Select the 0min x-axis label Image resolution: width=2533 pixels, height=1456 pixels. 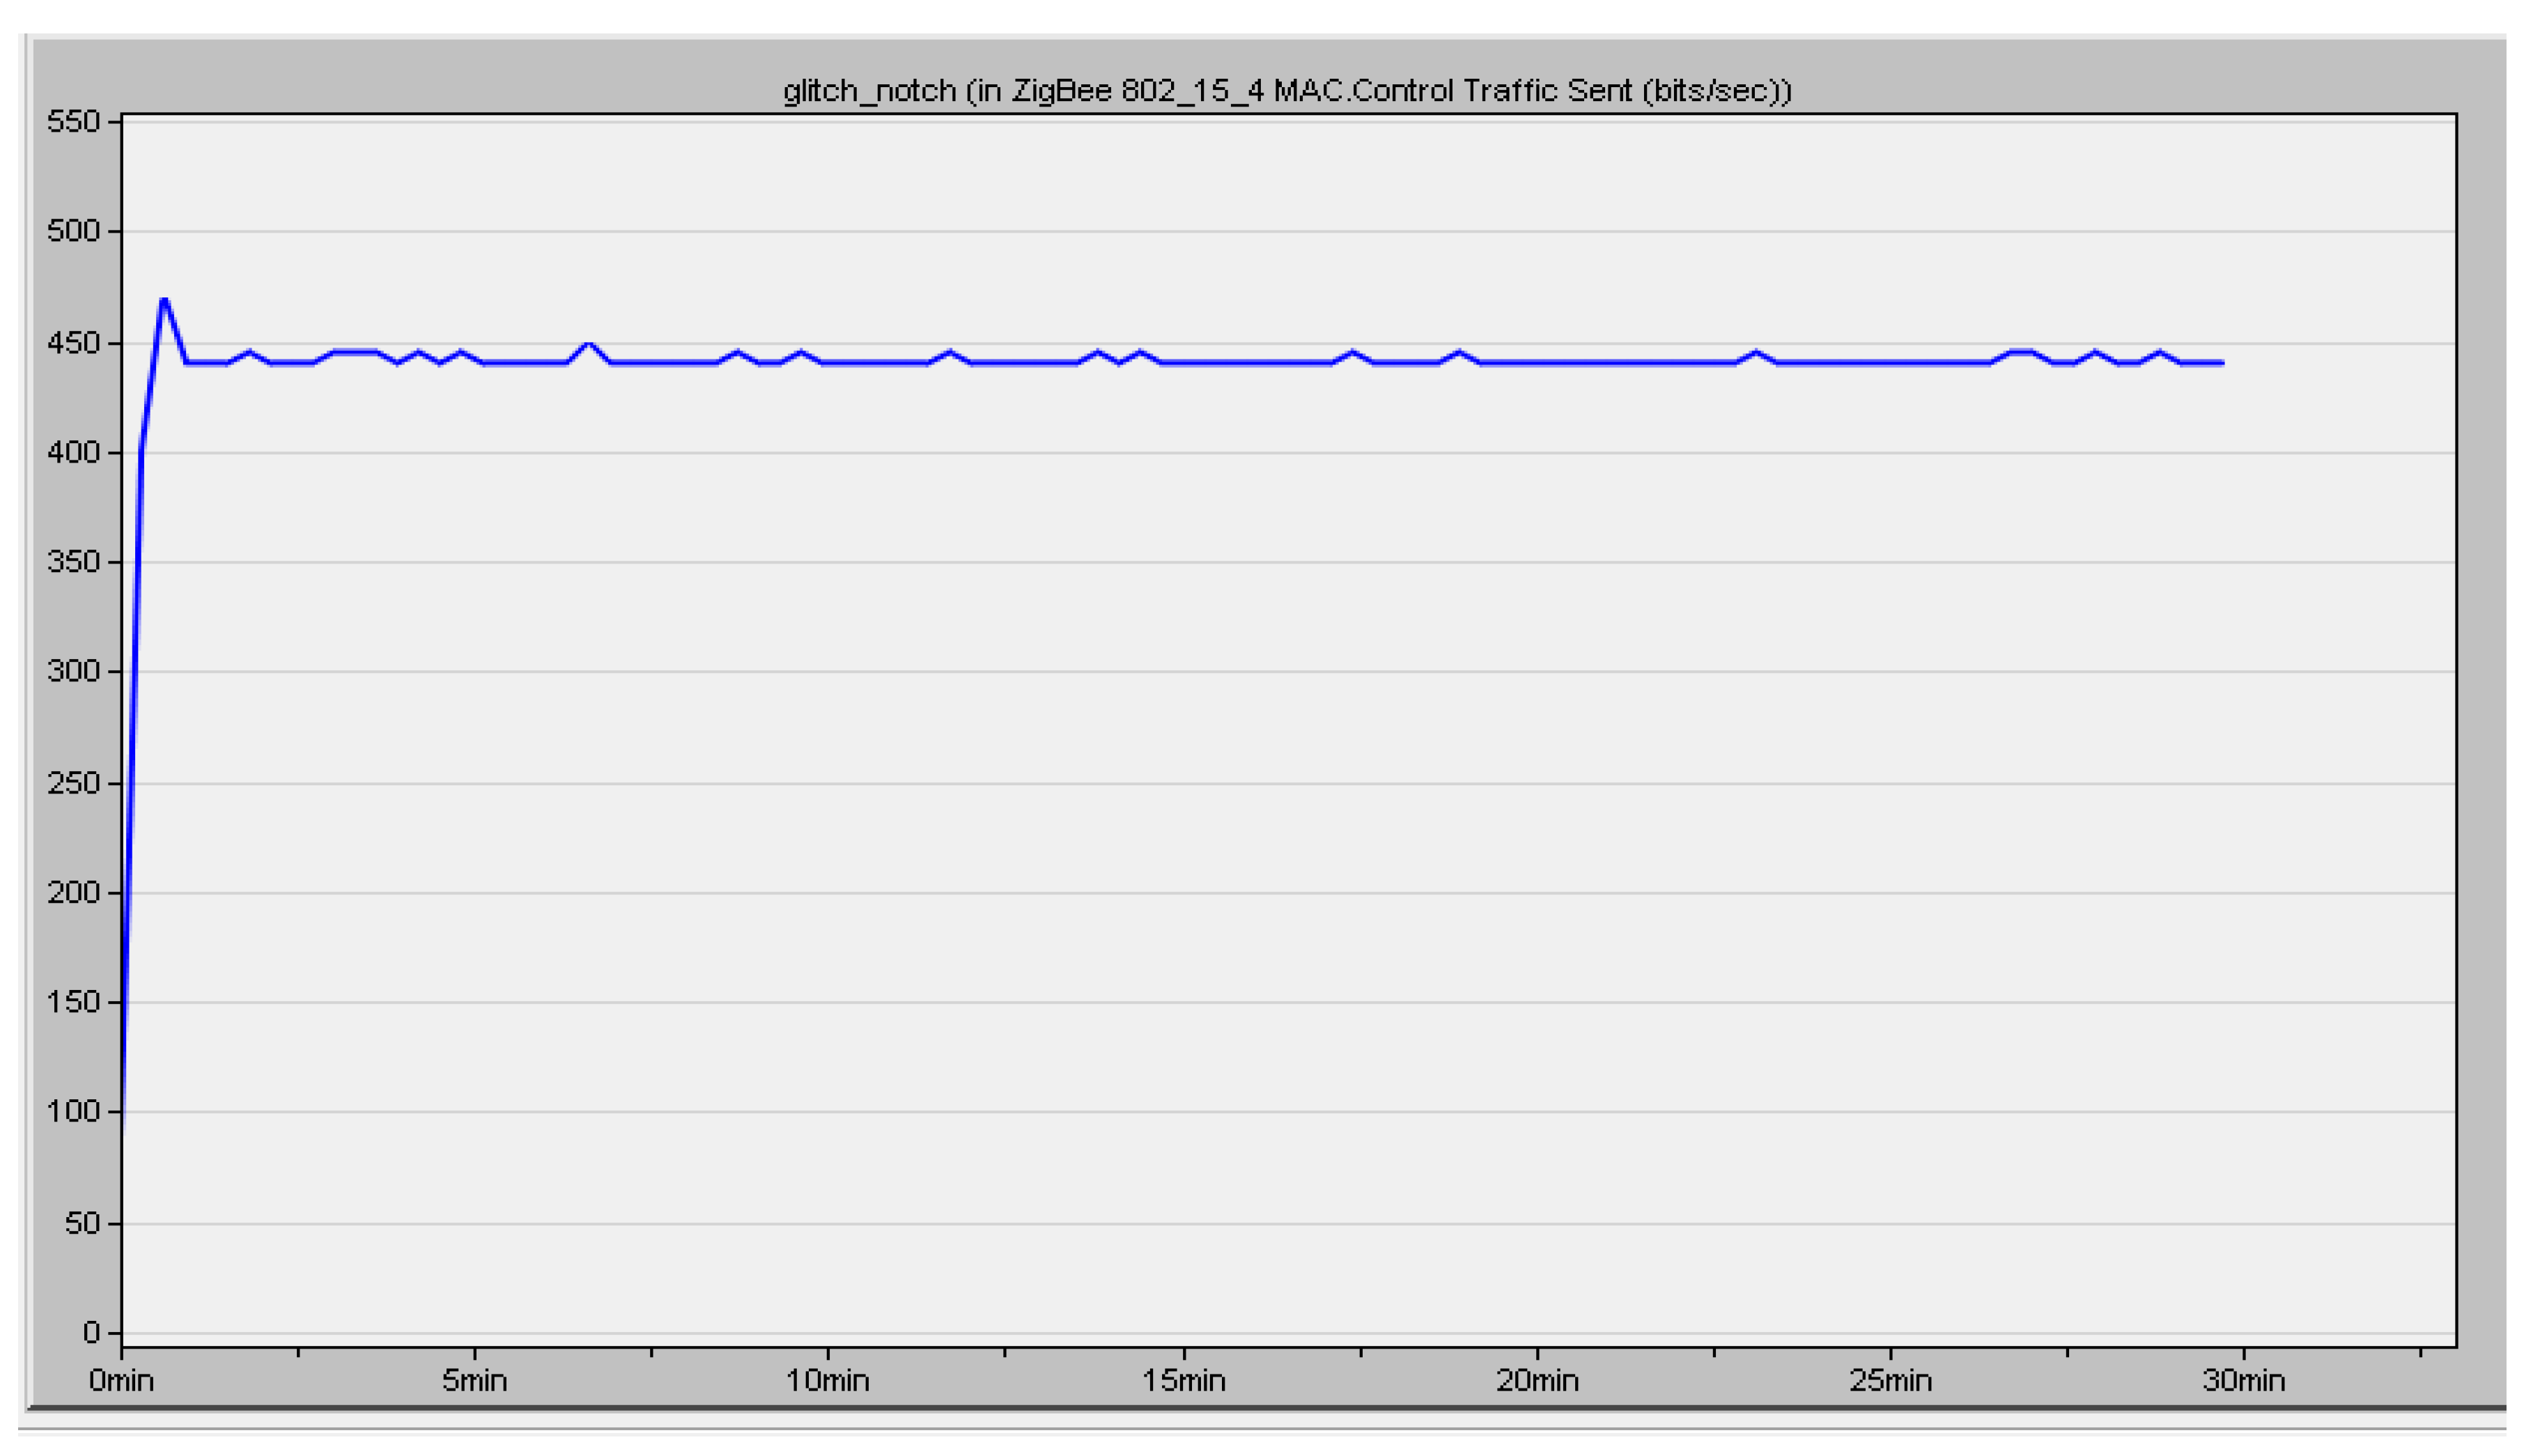tap(121, 1381)
